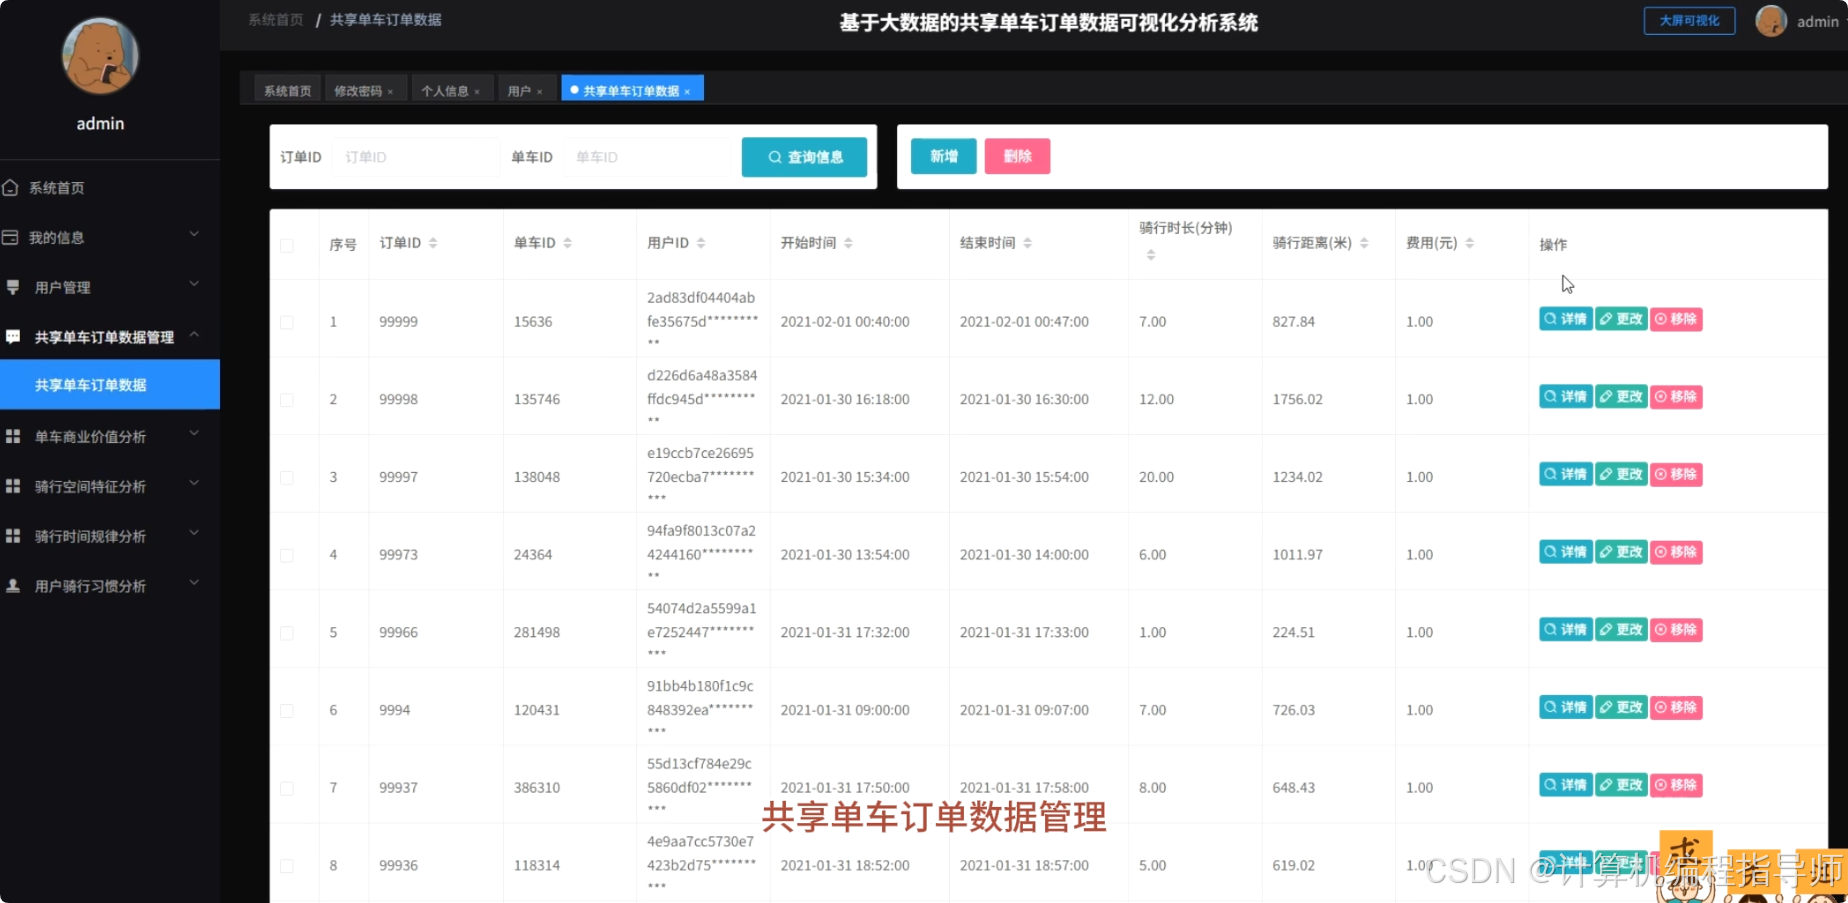Sort by 订单ID column arrows

coord(433,243)
